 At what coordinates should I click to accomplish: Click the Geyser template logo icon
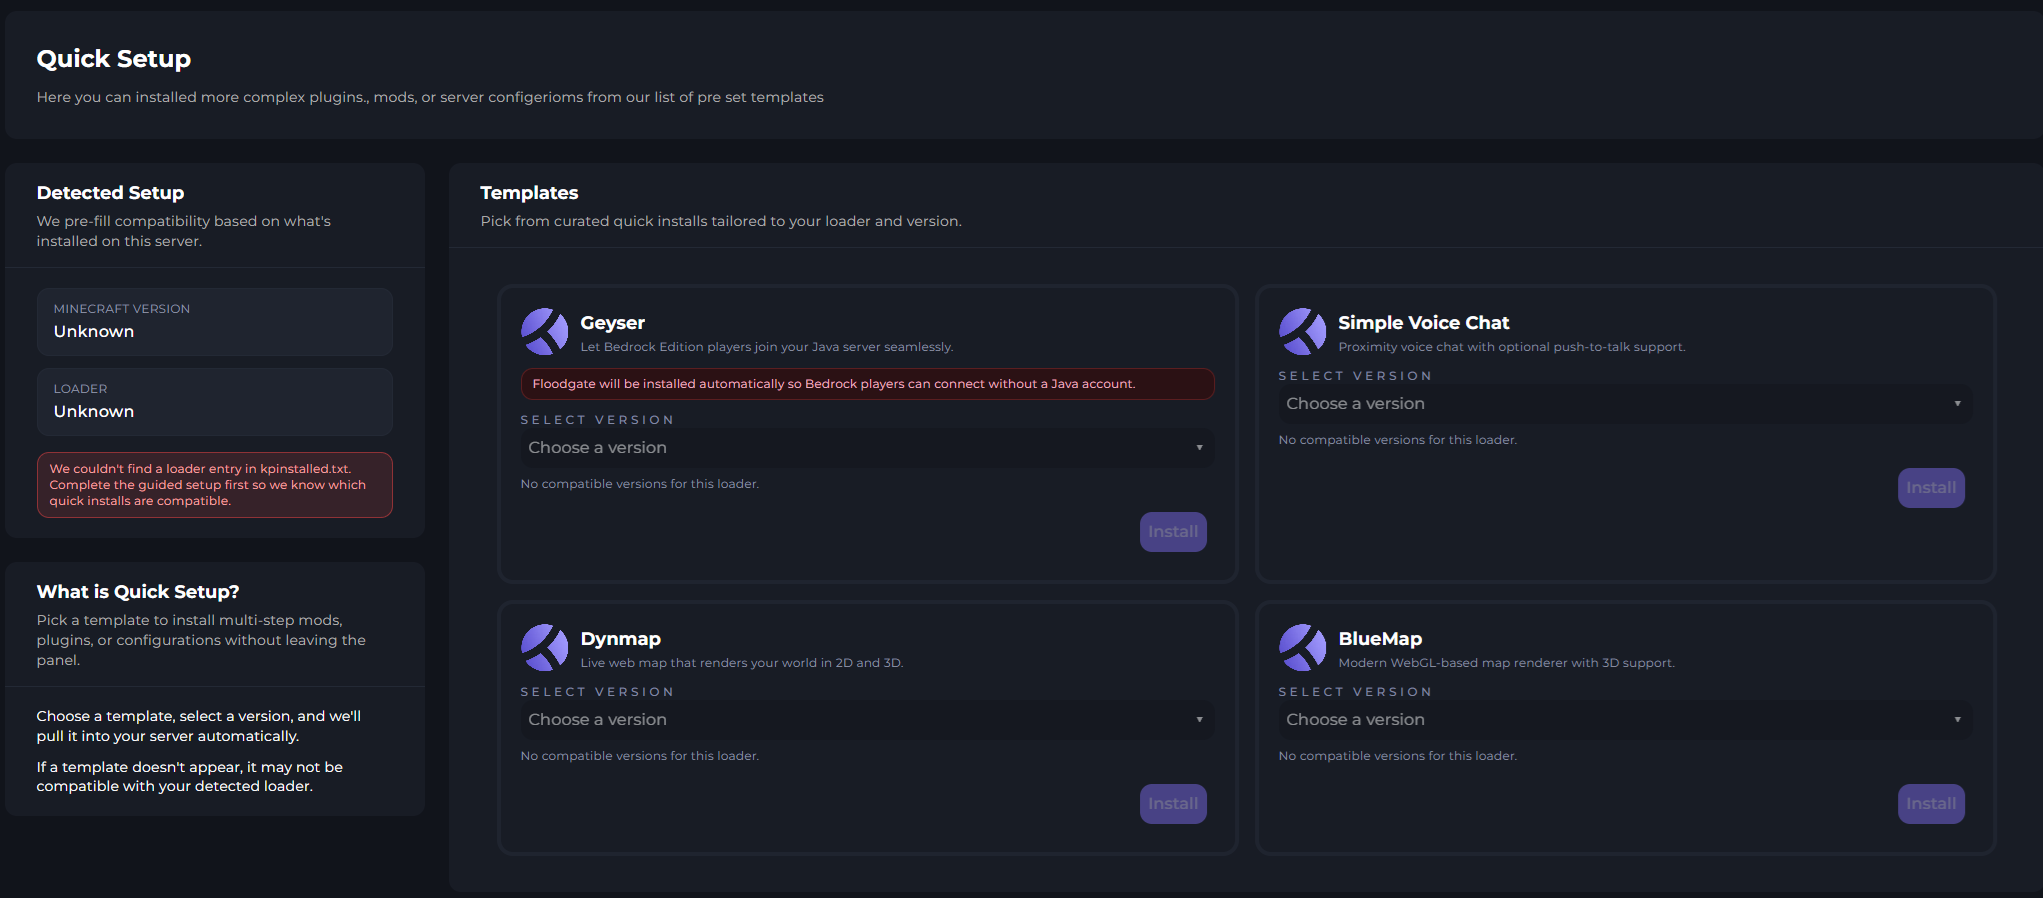coord(544,332)
